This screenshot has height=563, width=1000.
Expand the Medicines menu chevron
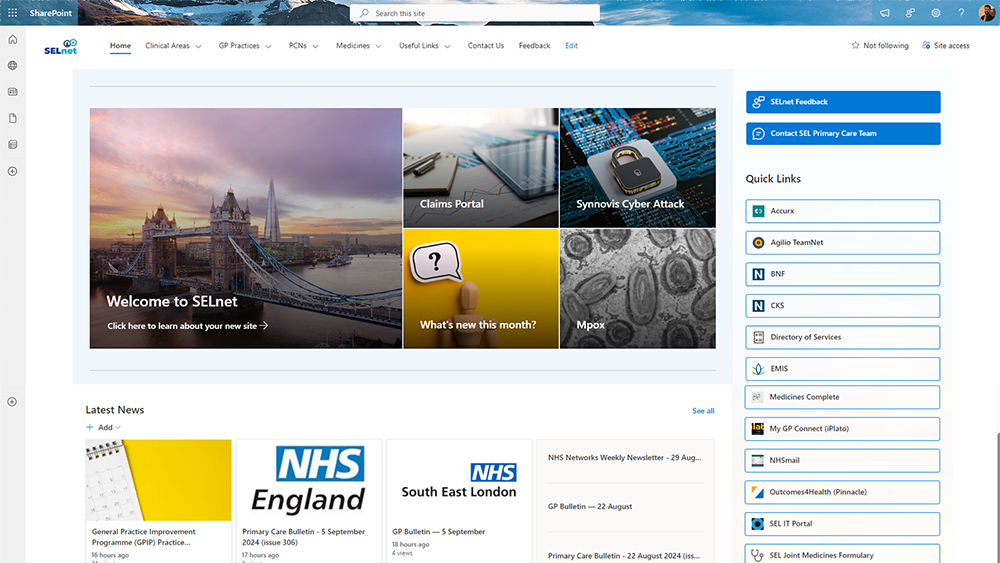click(379, 46)
